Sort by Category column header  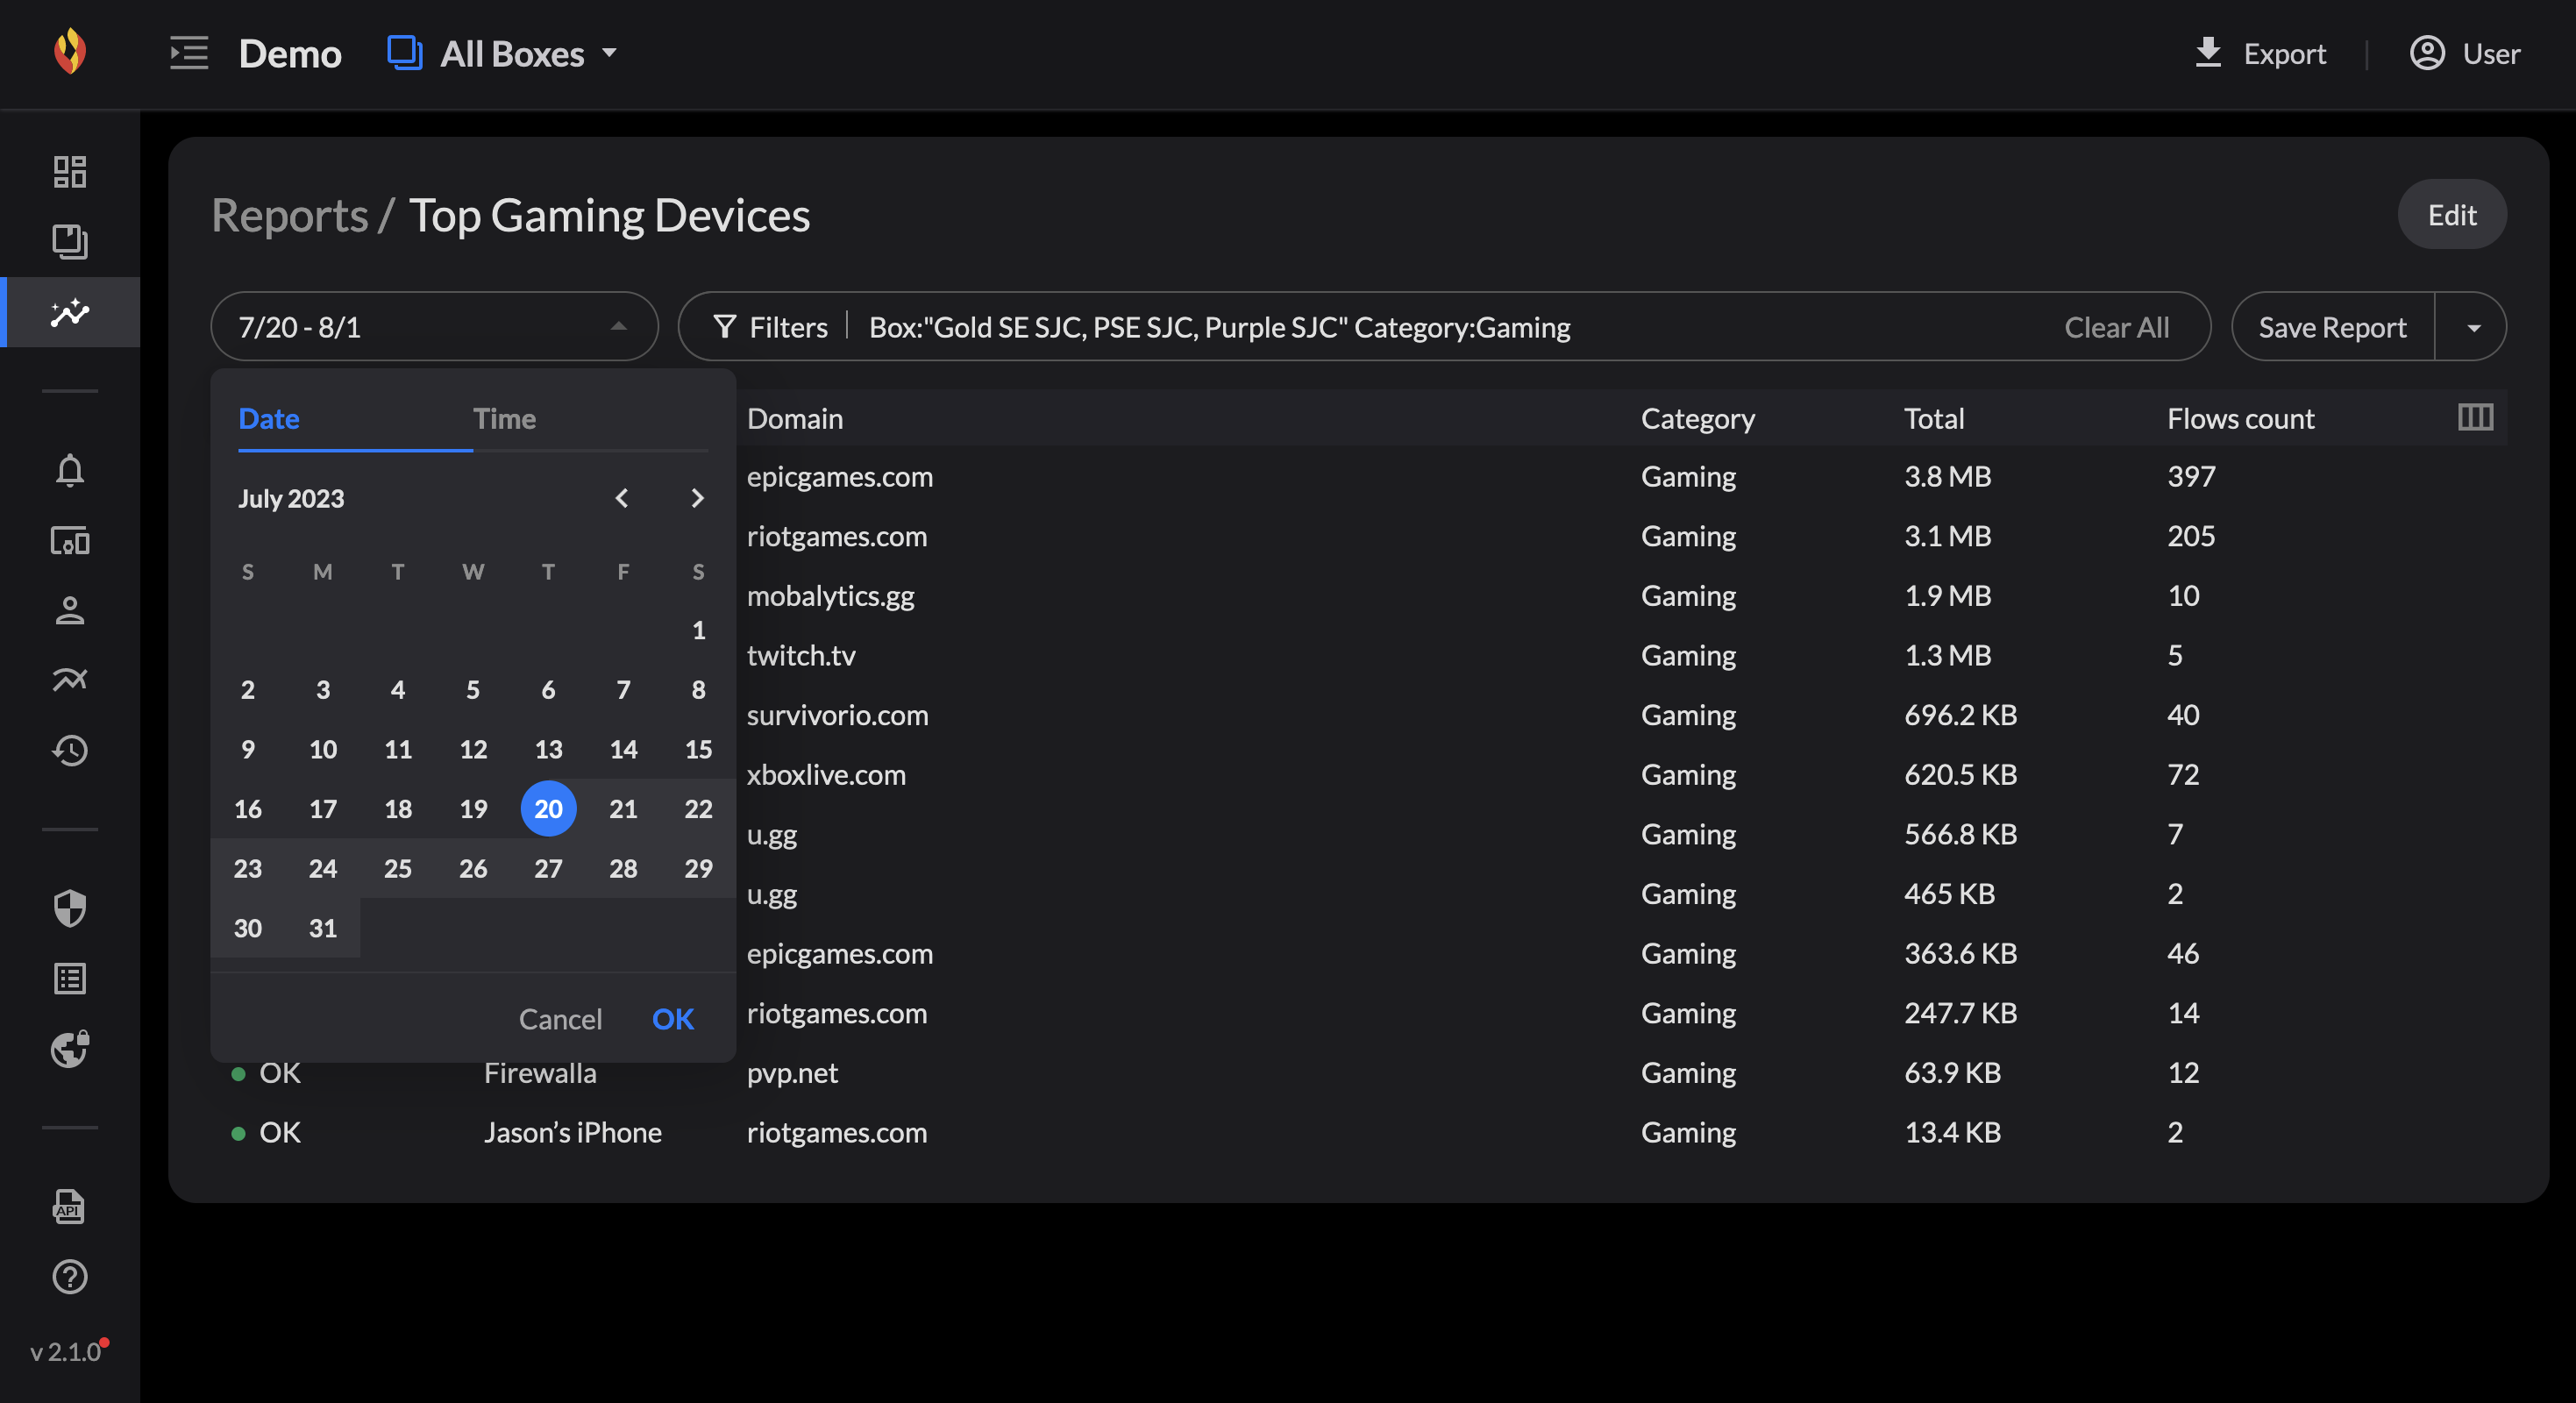pos(1697,418)
